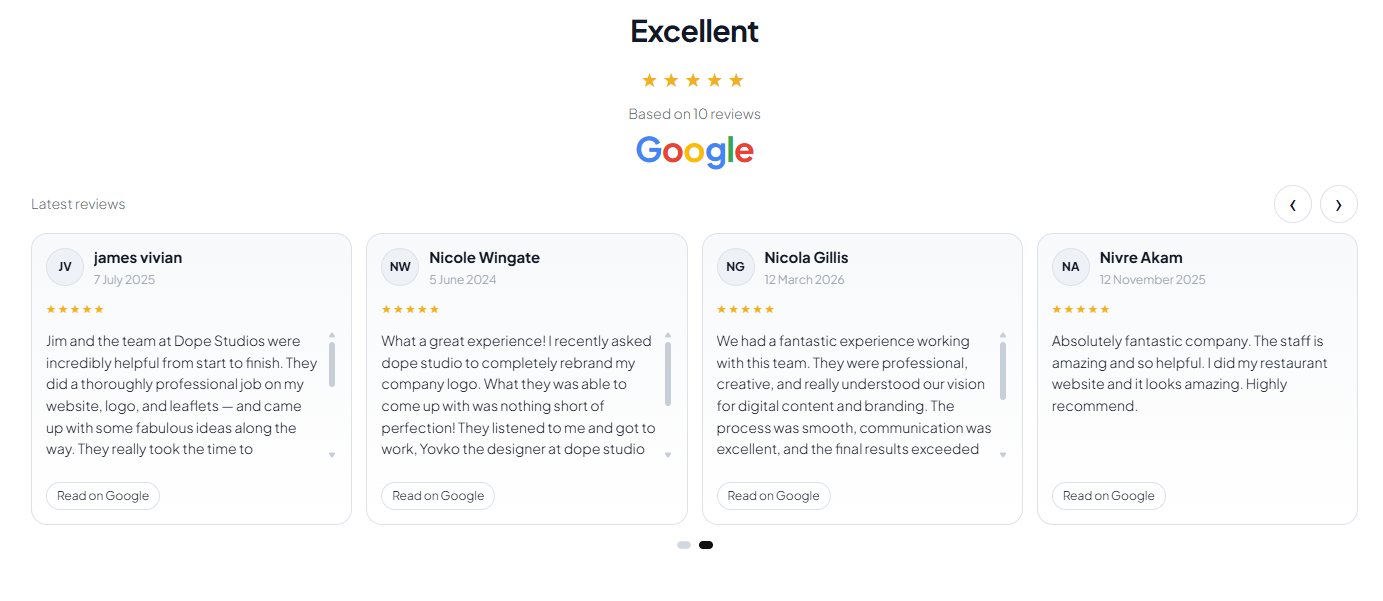This screenshot has width=1383, height=601.
Task: Click the Google logo
Action: pyautogui.click(x=694, y=151)
